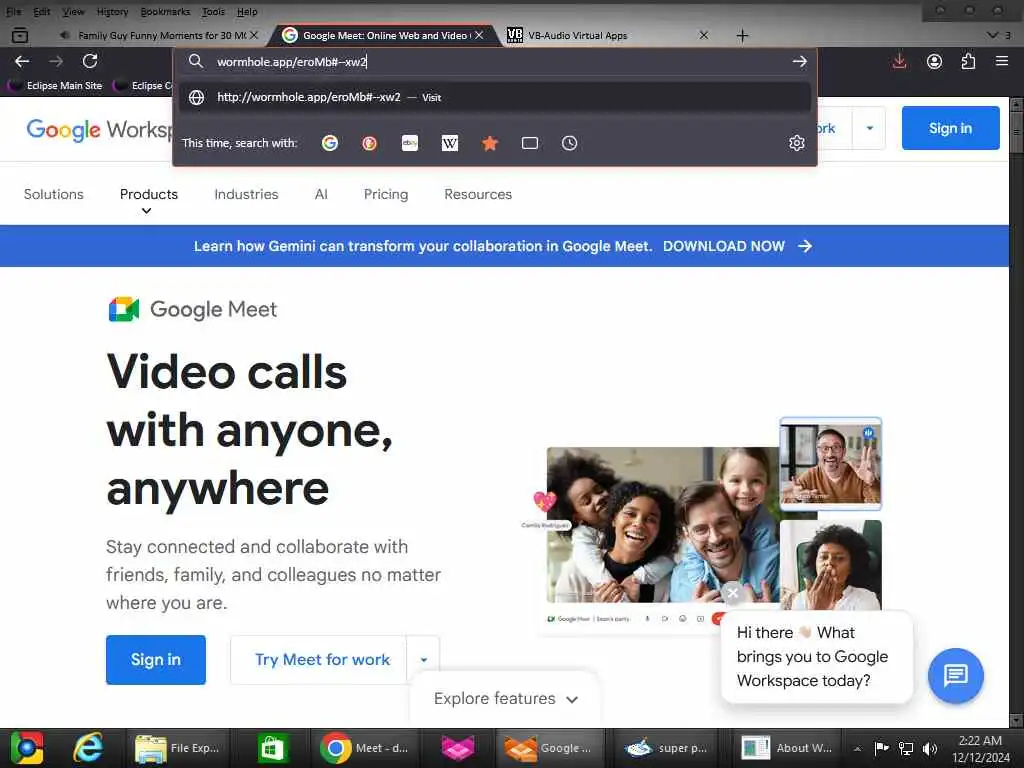Click the top Sign in button
The height and width of the screenshot is (768, 1024).
coord(950,128)
